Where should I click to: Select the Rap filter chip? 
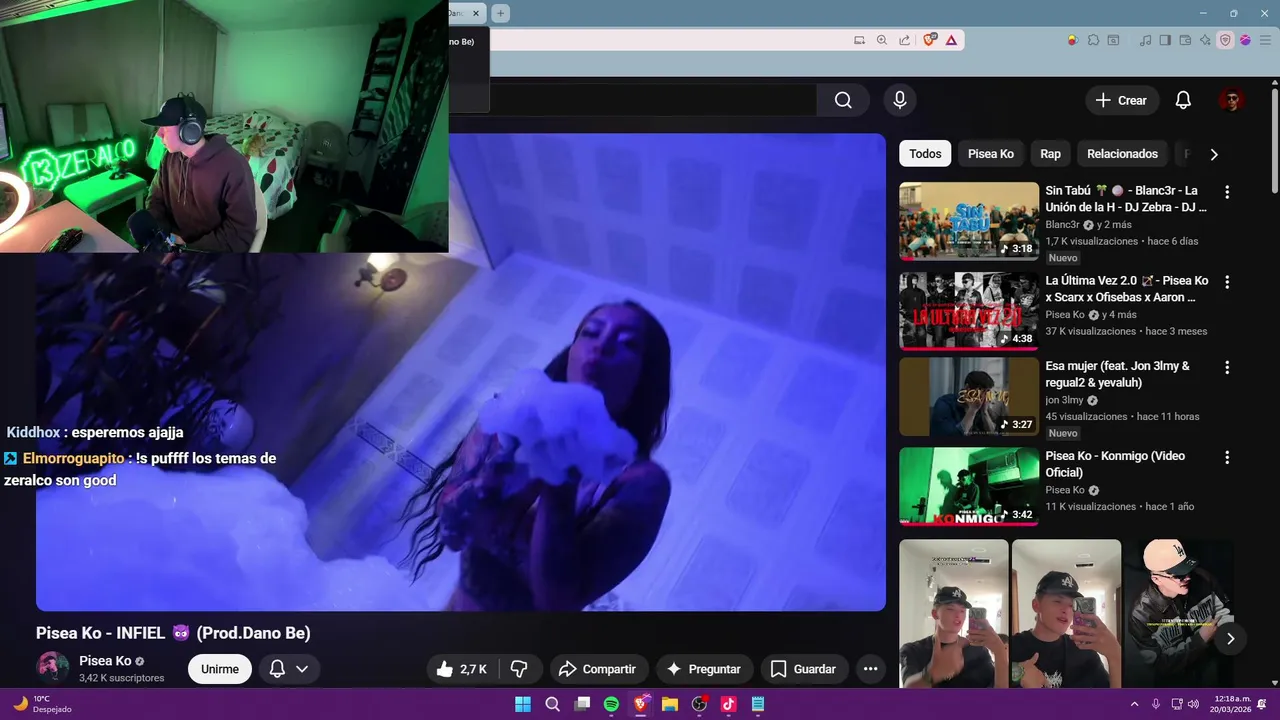pos(1050,154)
